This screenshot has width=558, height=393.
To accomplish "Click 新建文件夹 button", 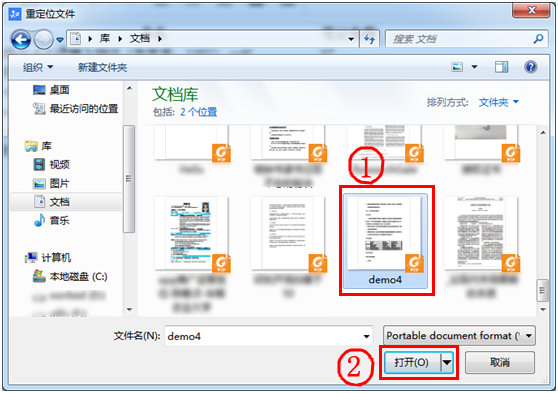I will (102, 67).
